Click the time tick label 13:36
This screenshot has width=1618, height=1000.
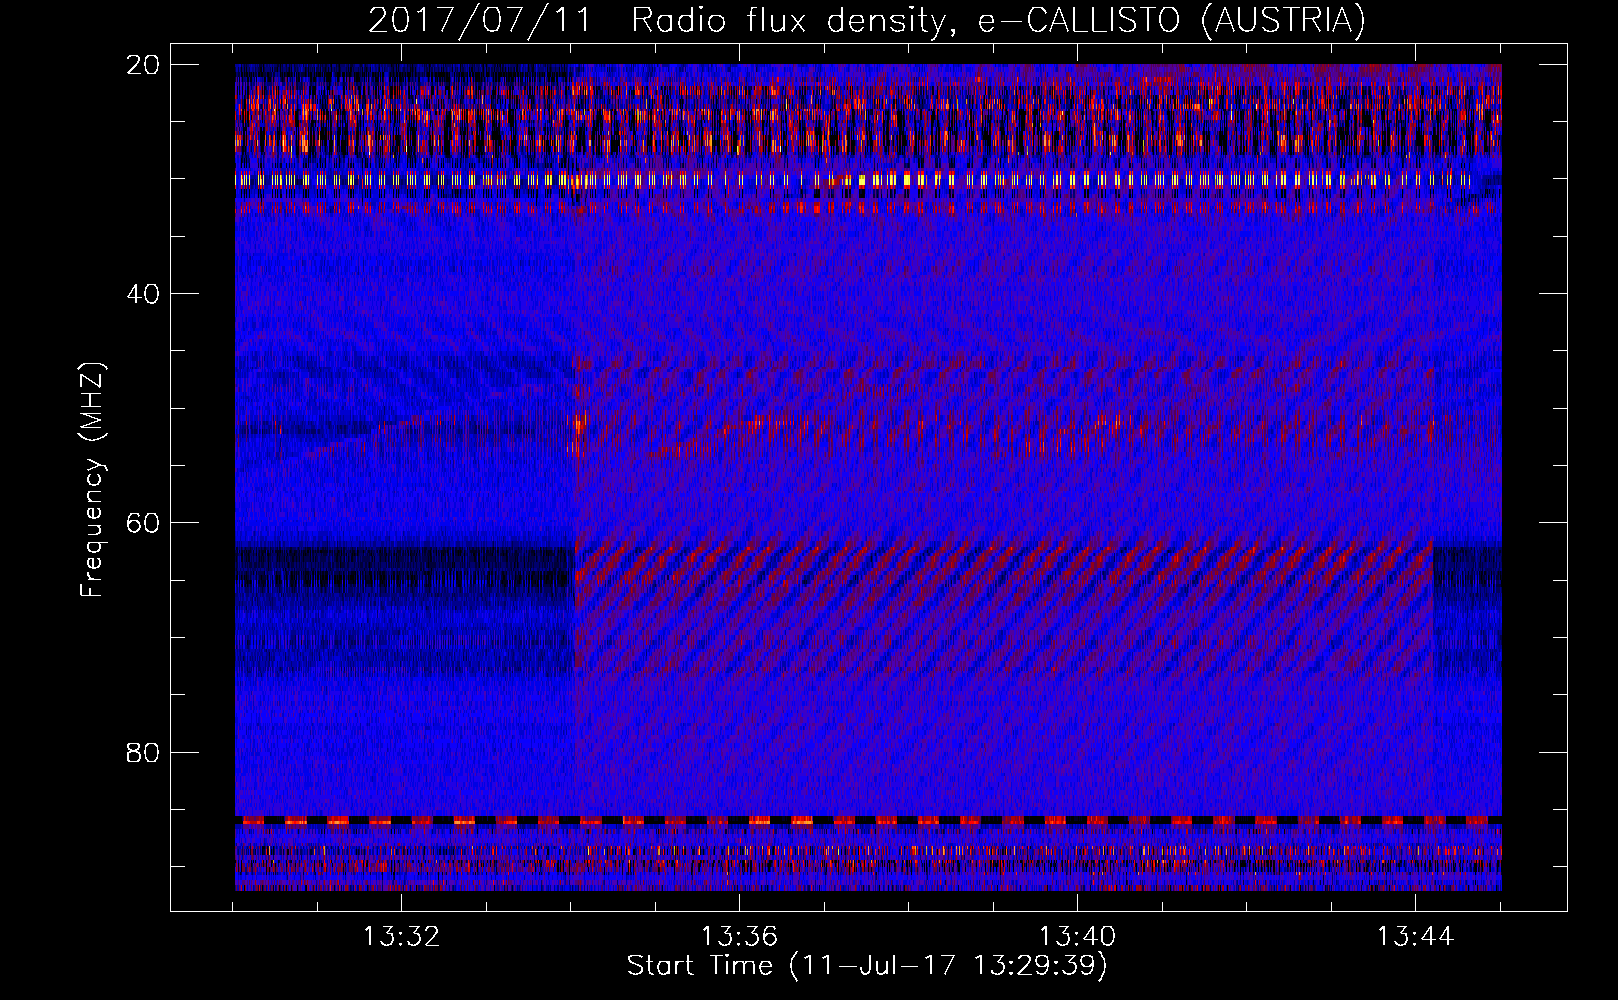(x=739, y=937)
